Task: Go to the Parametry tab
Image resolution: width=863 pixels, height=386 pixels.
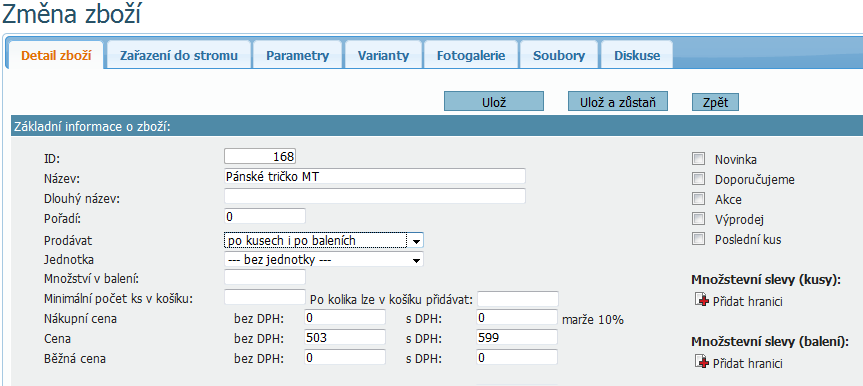Action: coord(298,56)
